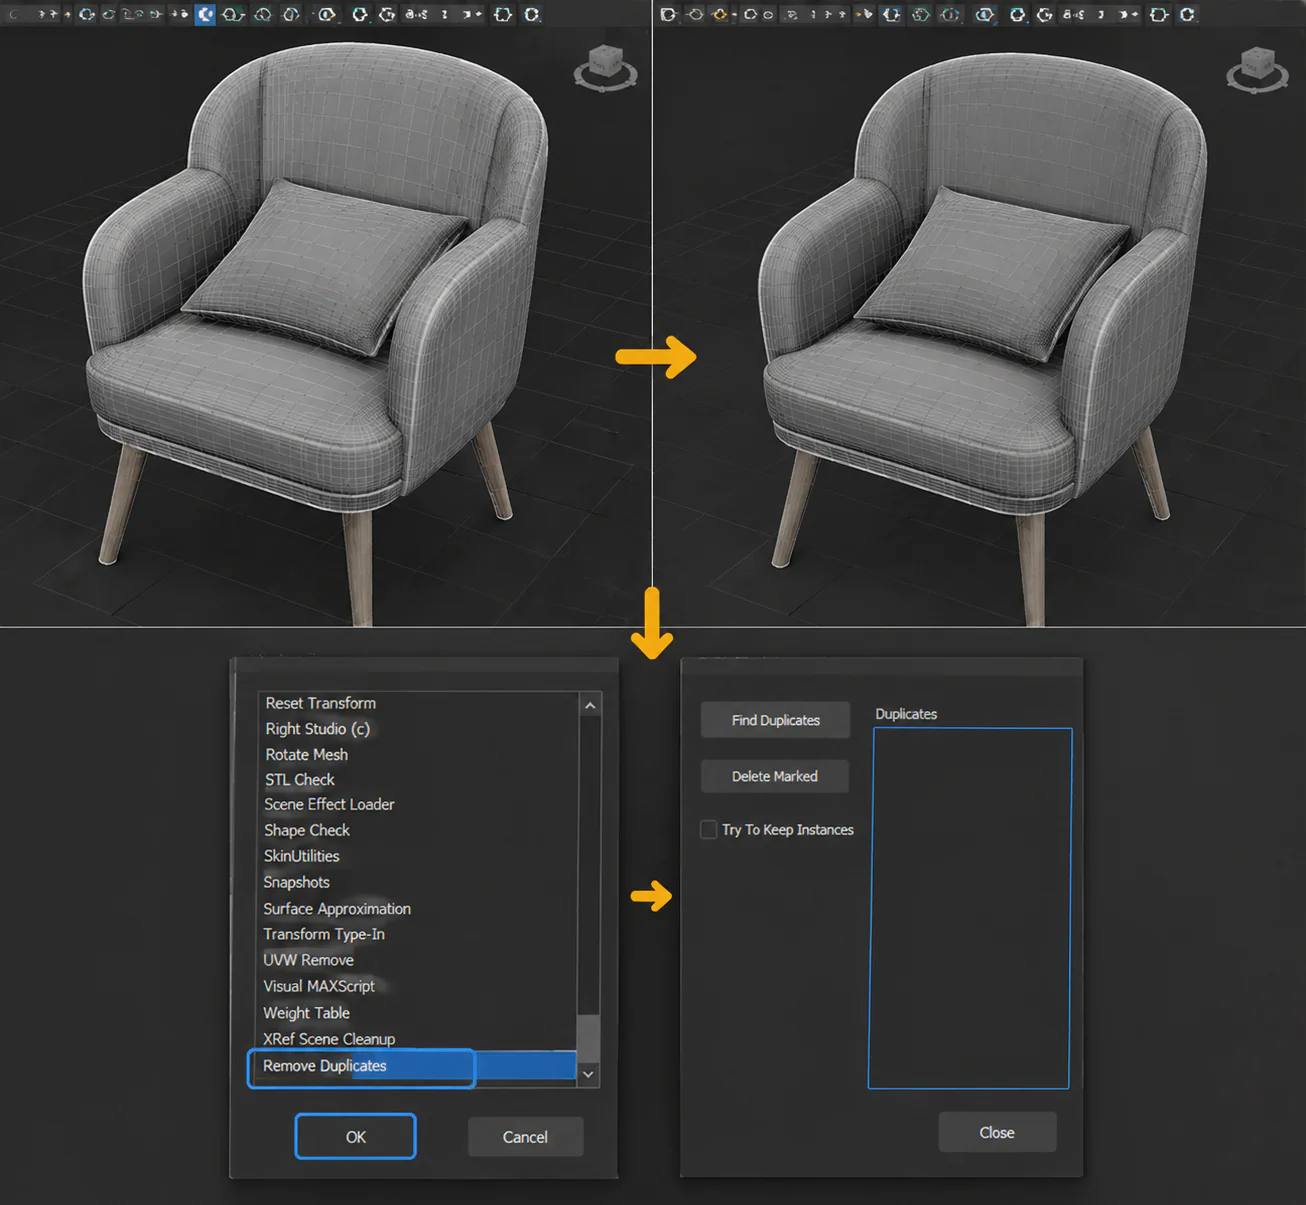Click the utilities list scroll up arrow
Viewport: 1306px width, 1205px height.
tap(589, 705)
